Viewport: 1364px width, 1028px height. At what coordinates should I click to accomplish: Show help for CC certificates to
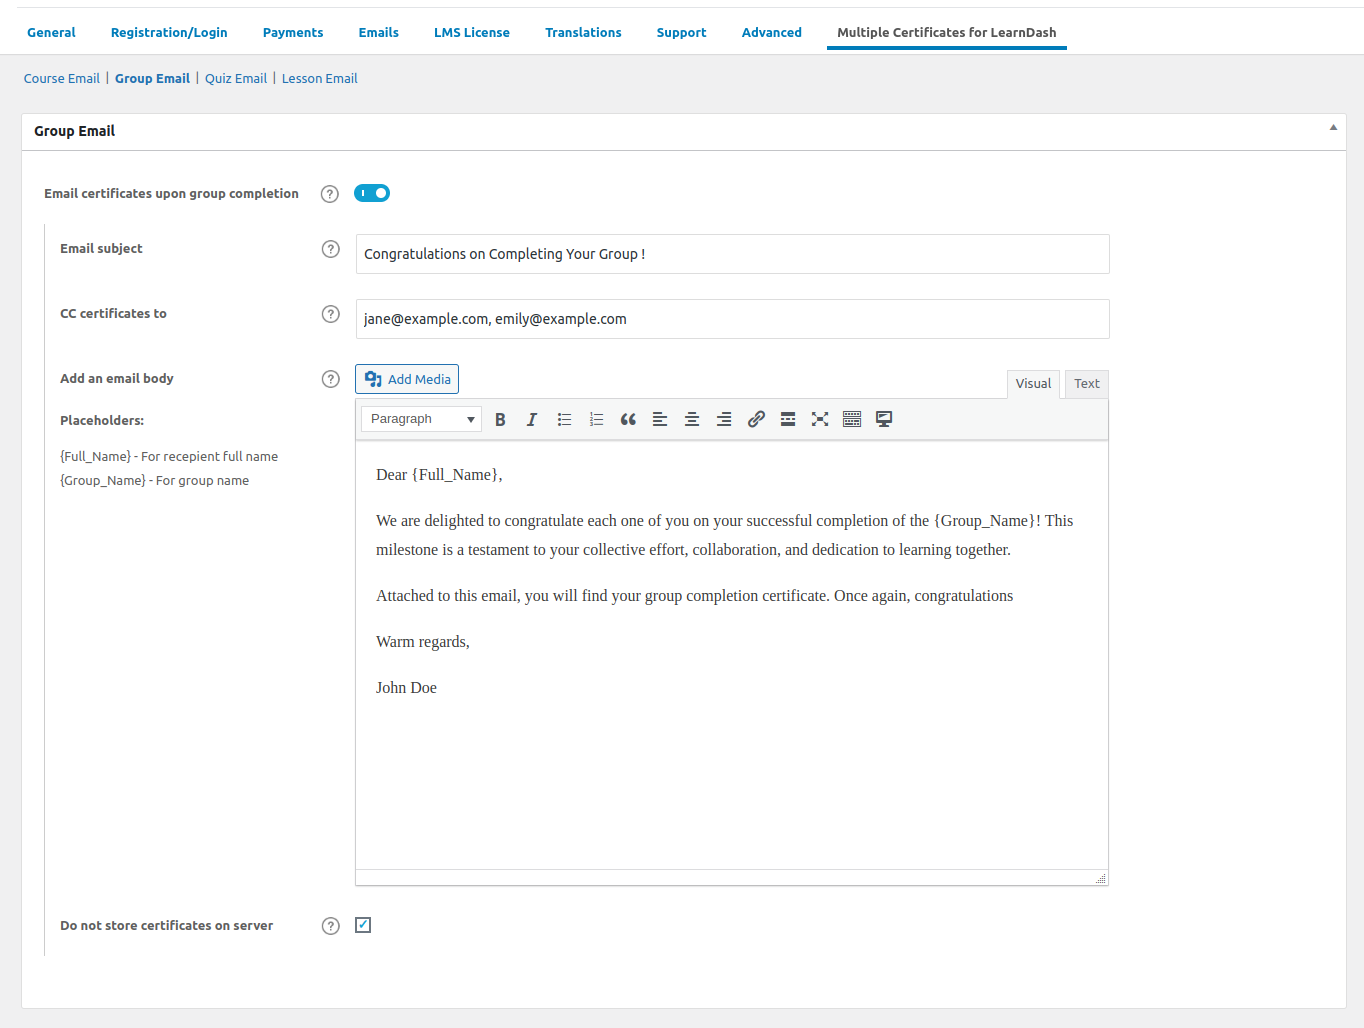pos(331,314)
